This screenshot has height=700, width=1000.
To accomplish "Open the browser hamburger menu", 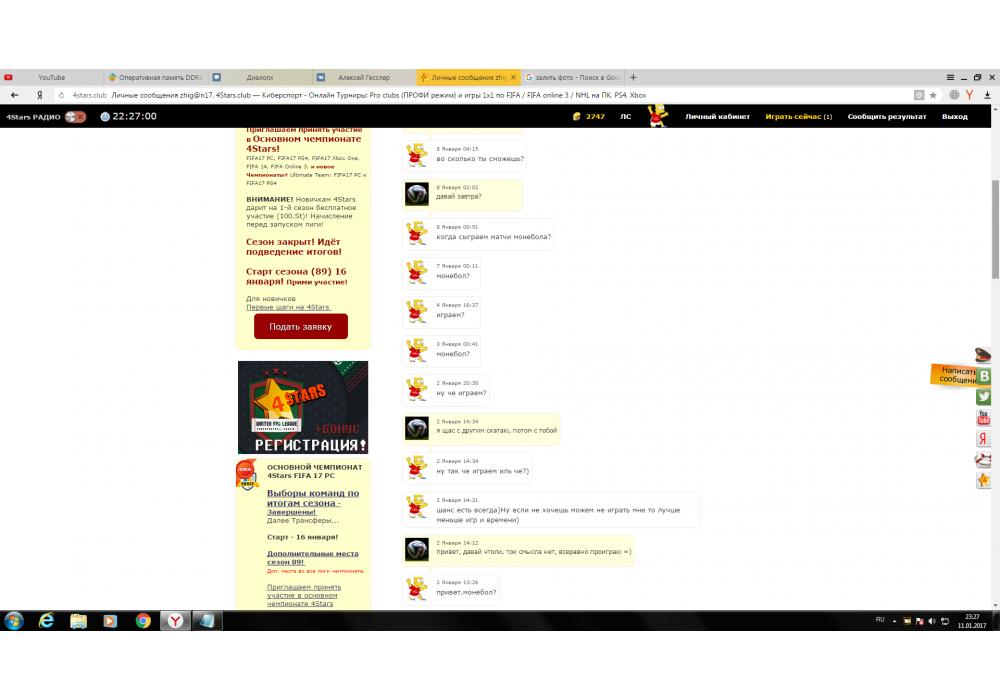I will point(950,77).
